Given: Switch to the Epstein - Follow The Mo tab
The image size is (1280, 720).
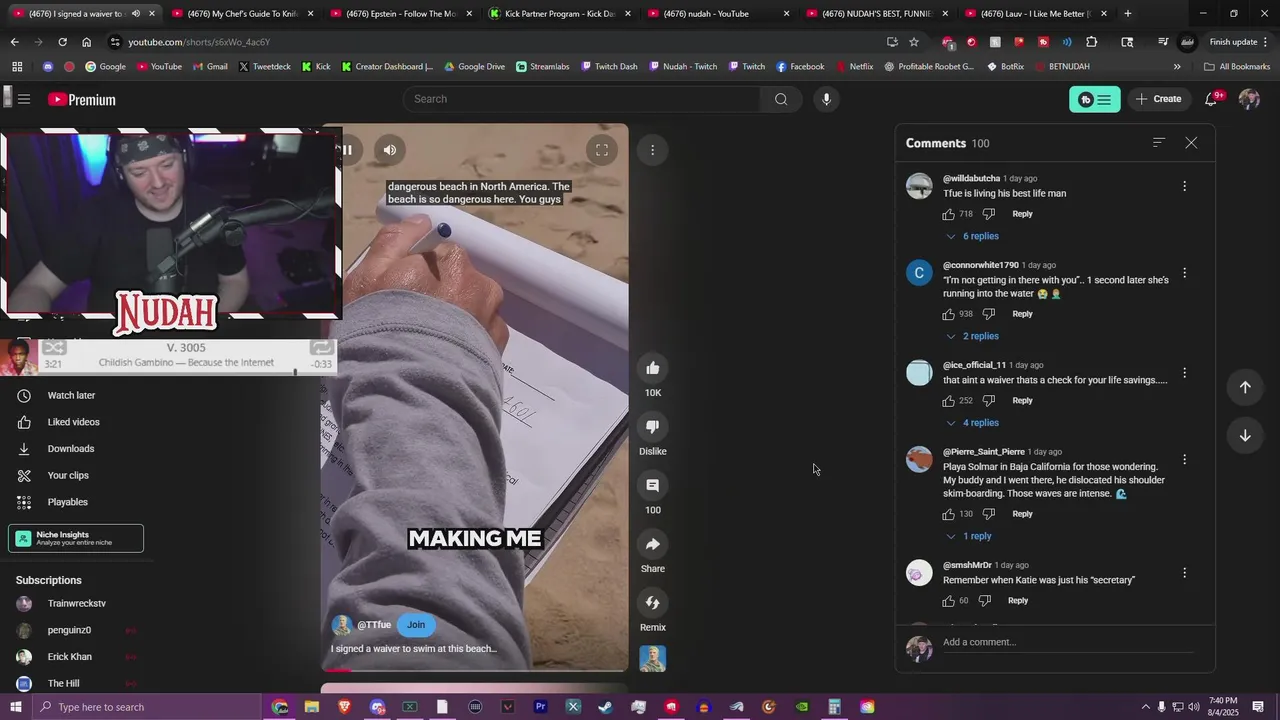Looking at the screenshot, I should click(400, 14).
